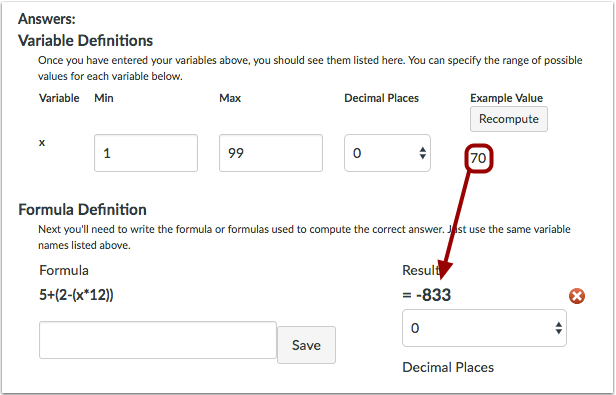Click the saved formula 5+(2-(x*12))
Image resolution: width=616 pixels, height=395 pixels.
76,295
